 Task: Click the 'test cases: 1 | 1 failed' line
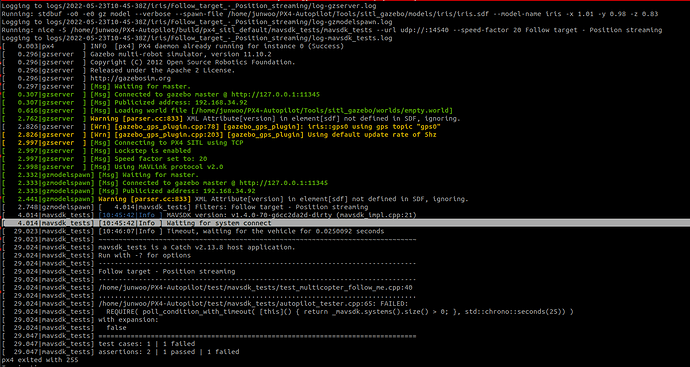[147, 344]
